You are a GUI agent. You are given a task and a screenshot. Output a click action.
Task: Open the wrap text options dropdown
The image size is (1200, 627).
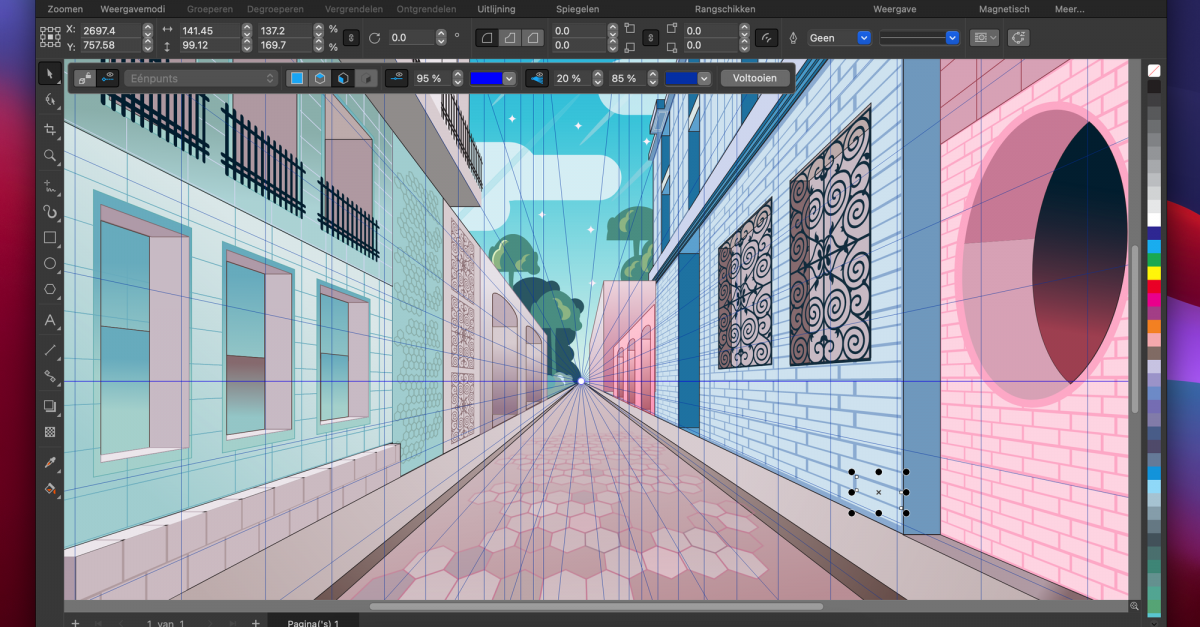click(x=985, y=37)
